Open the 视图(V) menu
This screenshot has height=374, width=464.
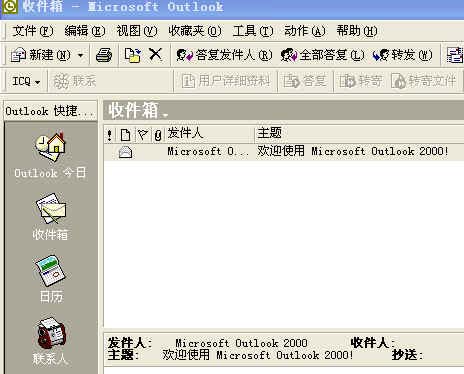137,31
